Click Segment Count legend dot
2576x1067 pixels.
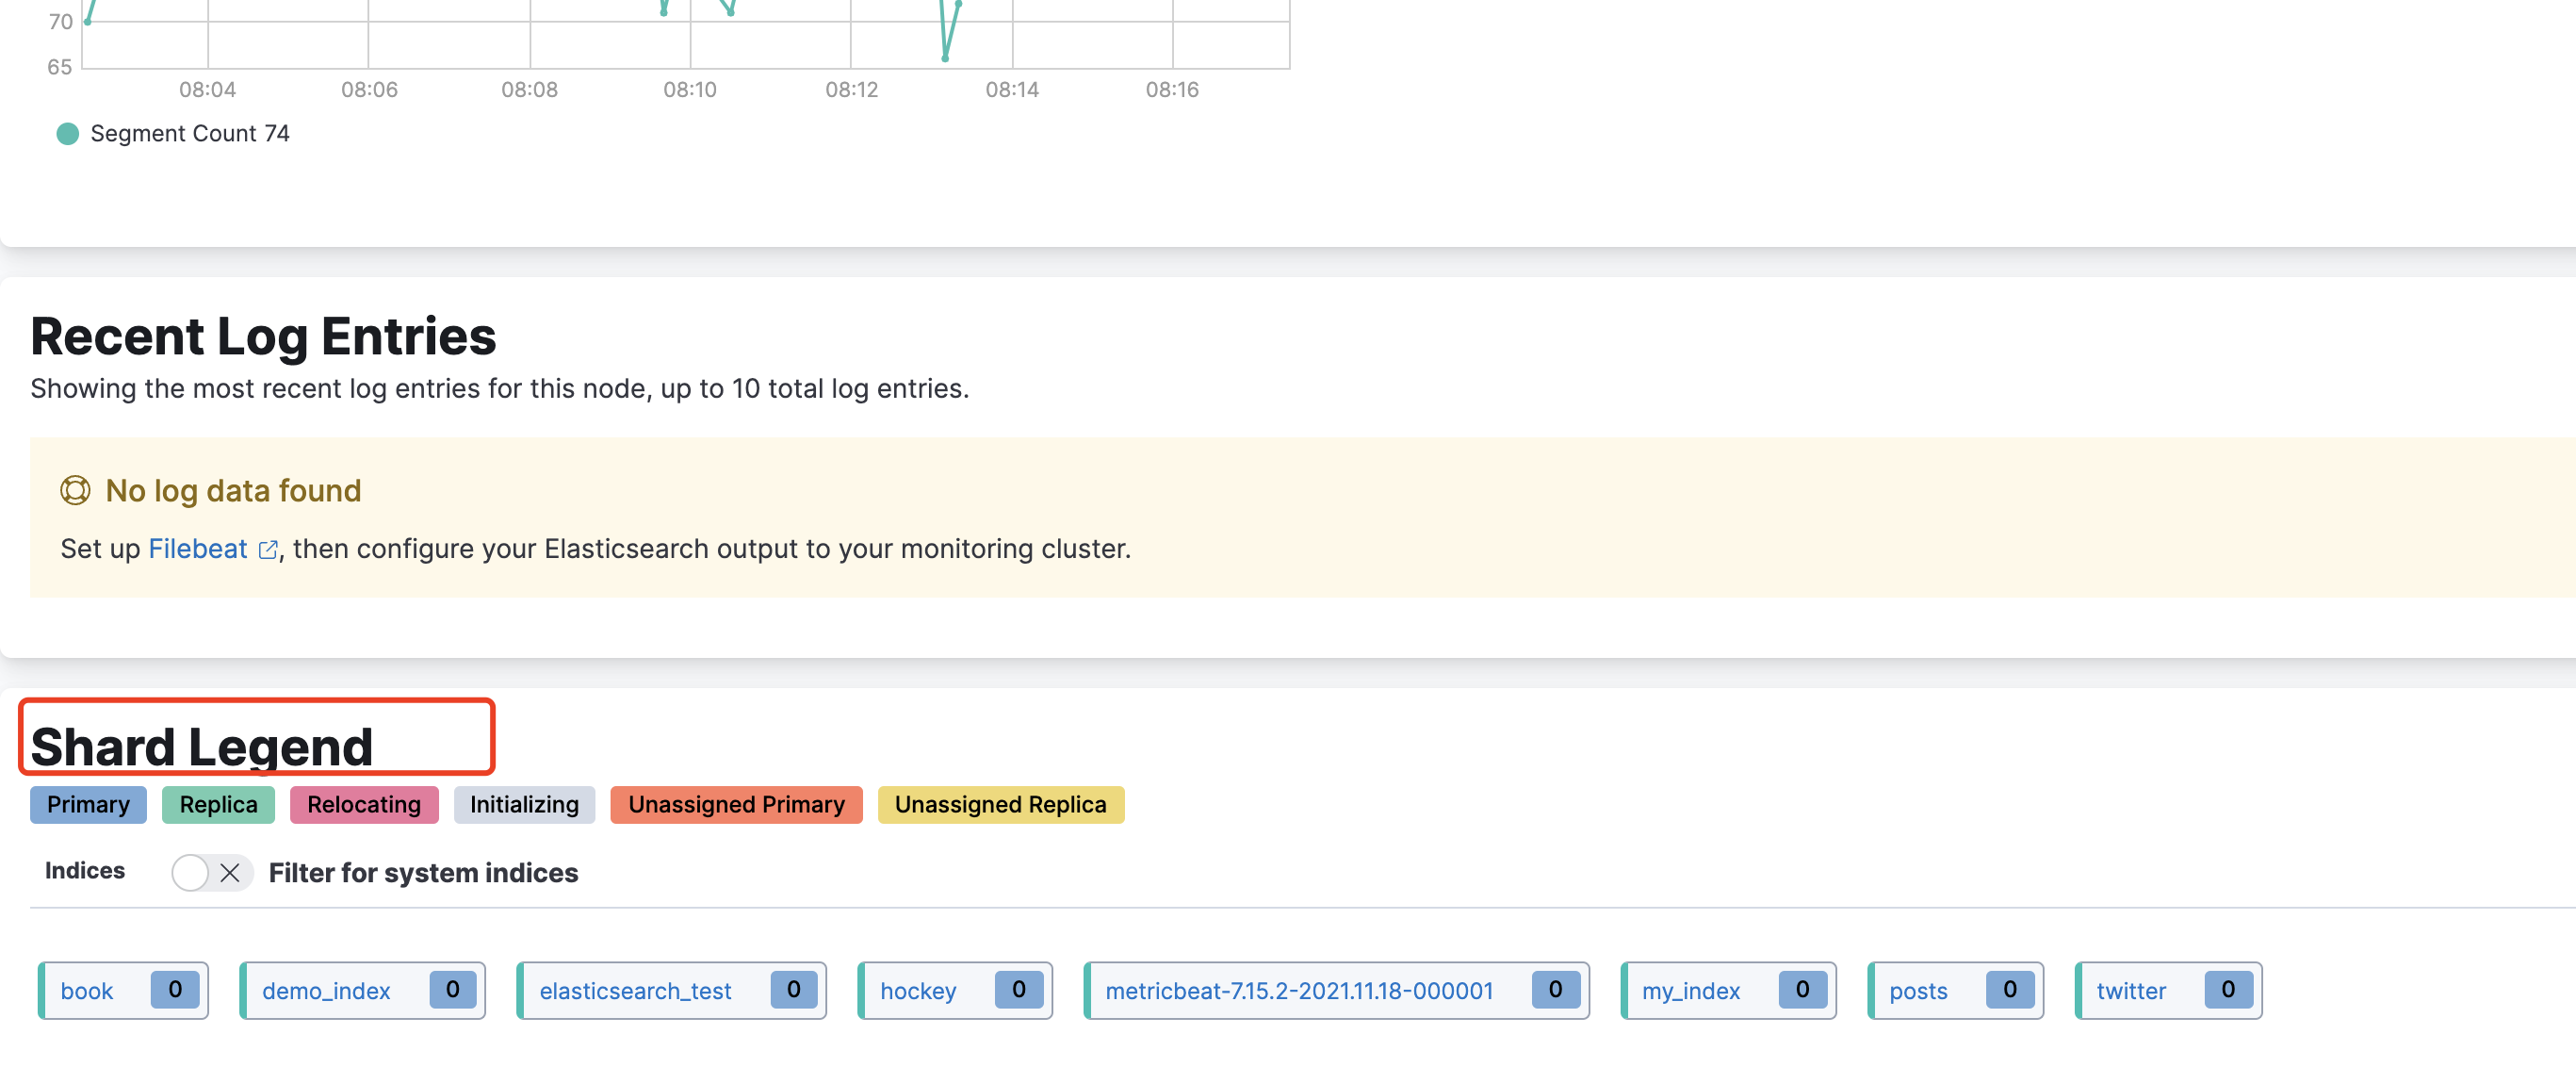point(67,133)
